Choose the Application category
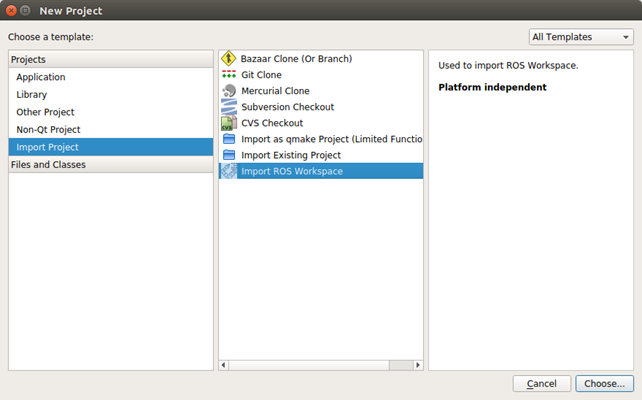Image resolution: width=642 pixels, height=400 pixels. pyautogui.click(x=111, y=77)
